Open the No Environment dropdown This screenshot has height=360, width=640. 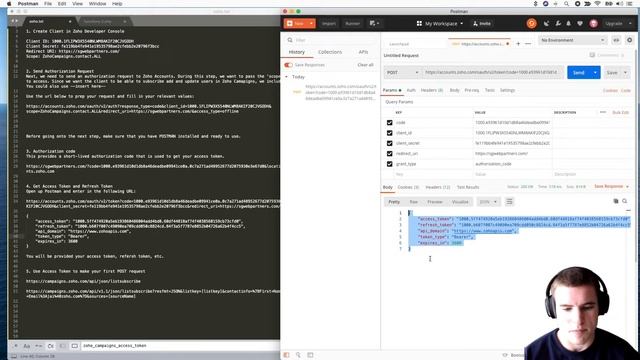coord(572,40)
